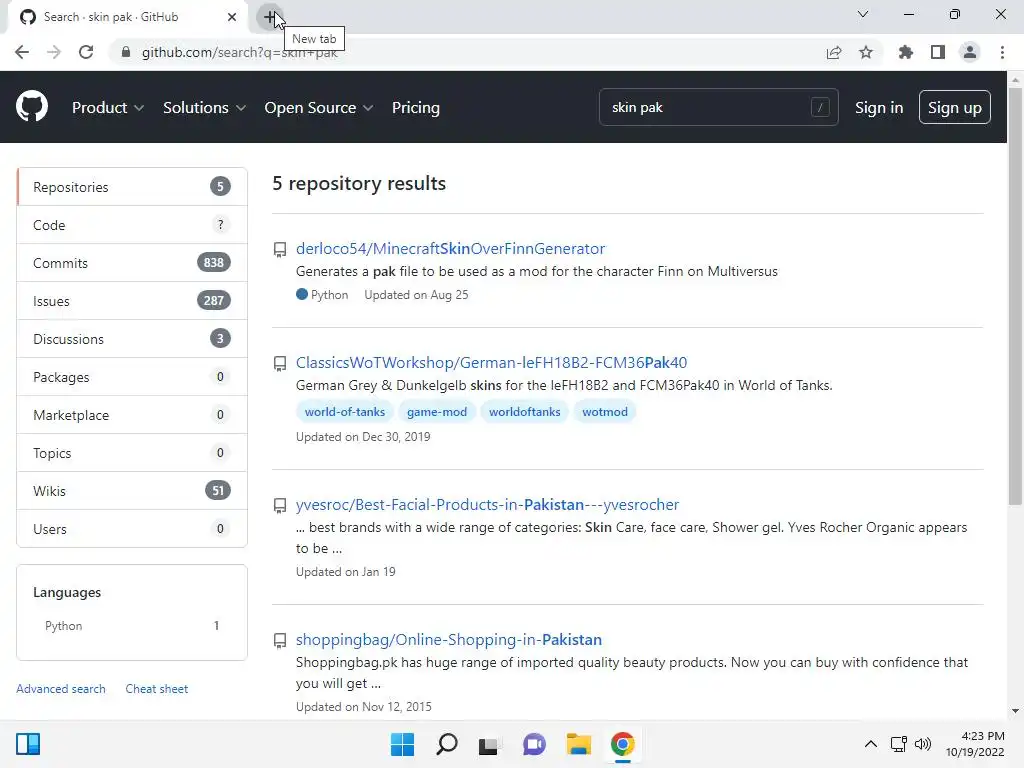The height and width of the screenshot is (768, 1024).
Task: Click the game-mod topic tag
Action: click(437, 411)
